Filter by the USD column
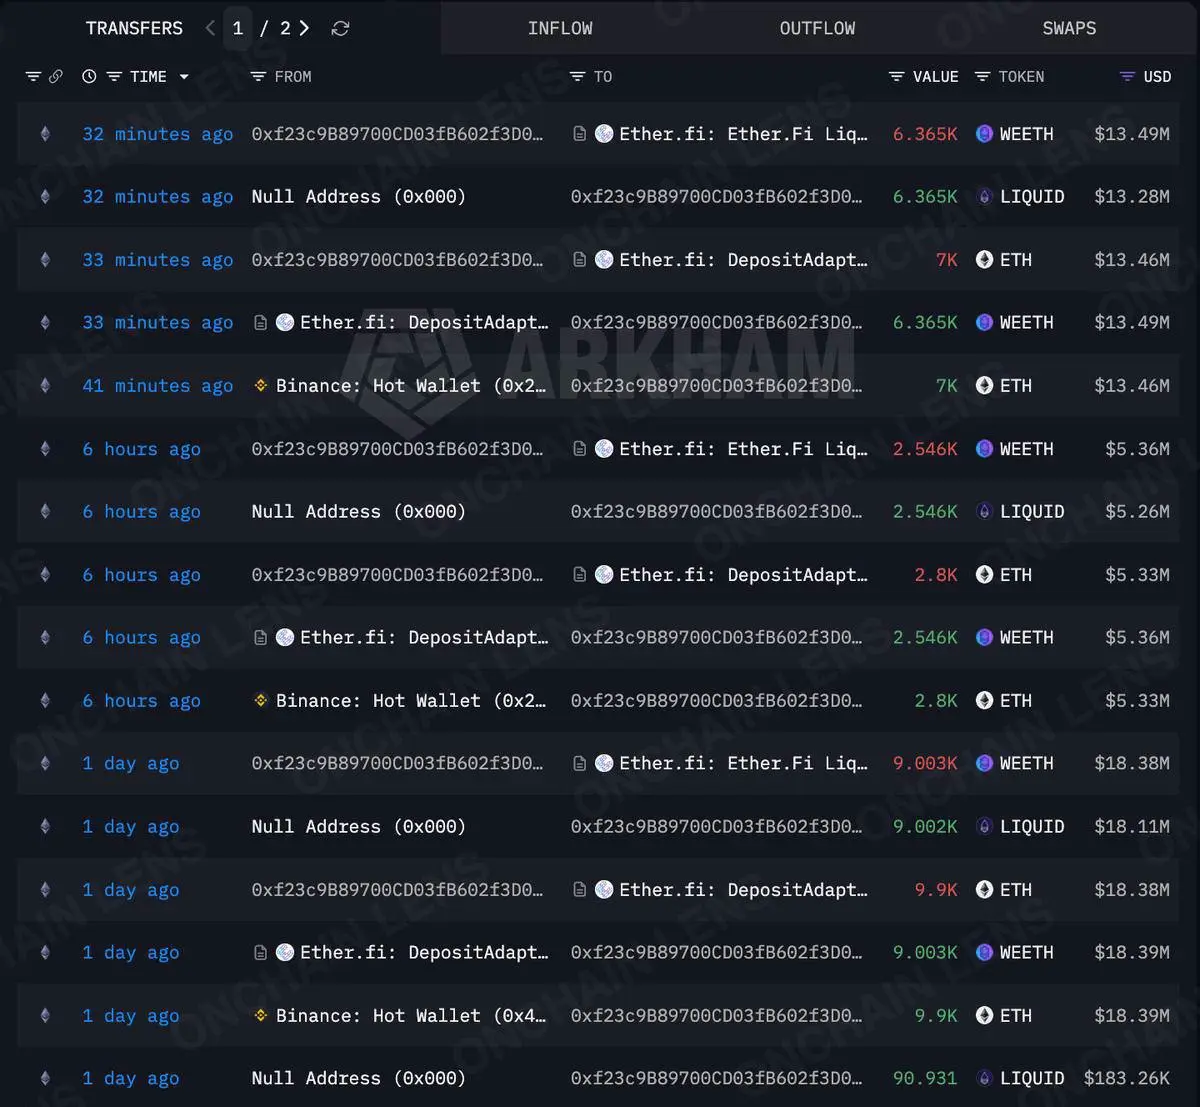 pyautogui.click(x=1127, y=77)
